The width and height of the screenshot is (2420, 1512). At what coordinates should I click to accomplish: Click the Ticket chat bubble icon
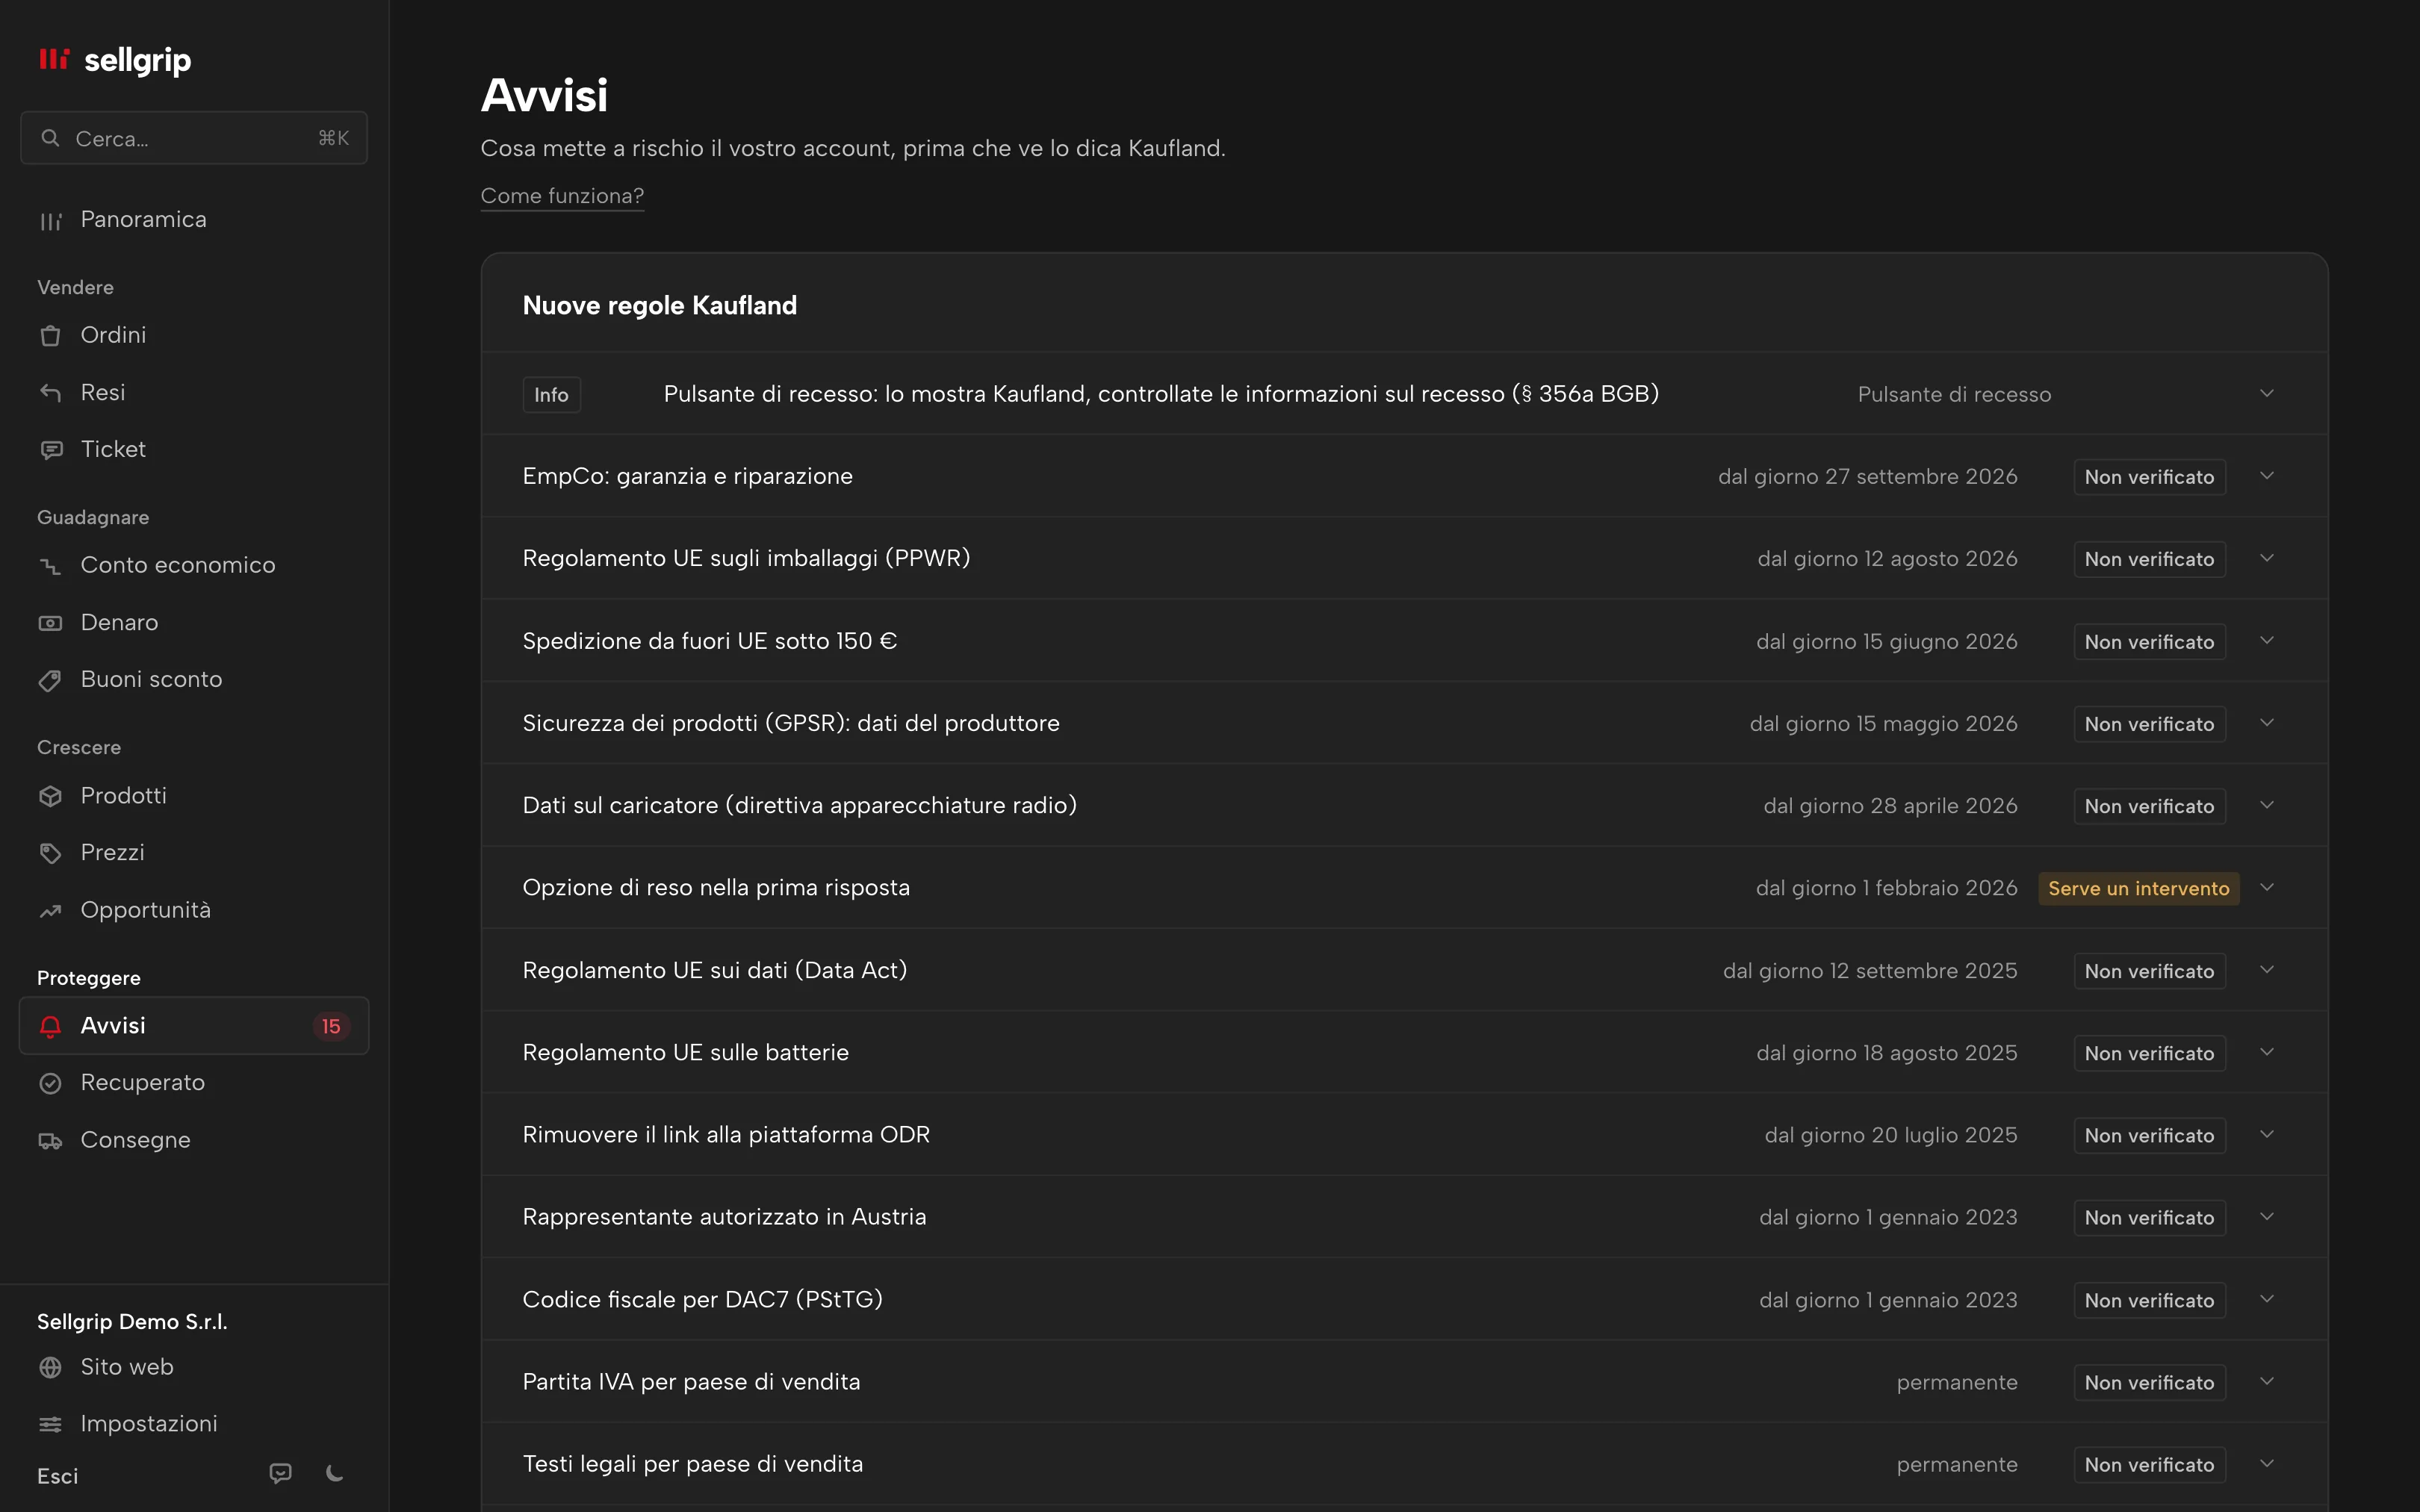50,450
